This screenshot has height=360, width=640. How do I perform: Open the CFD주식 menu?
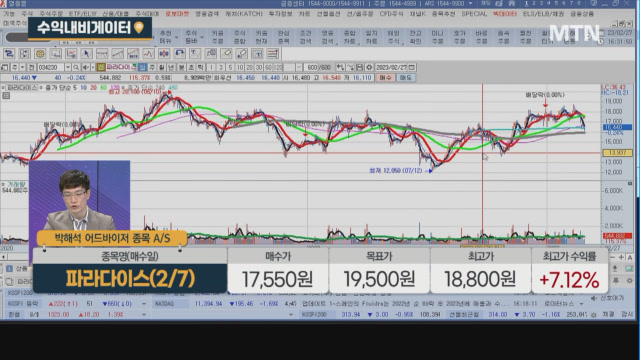(391, 14)
